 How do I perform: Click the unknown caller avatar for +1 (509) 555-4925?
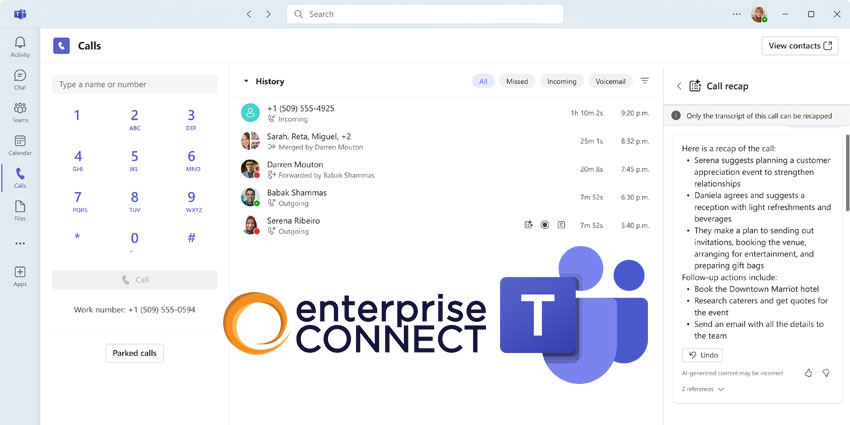[250, 113]
